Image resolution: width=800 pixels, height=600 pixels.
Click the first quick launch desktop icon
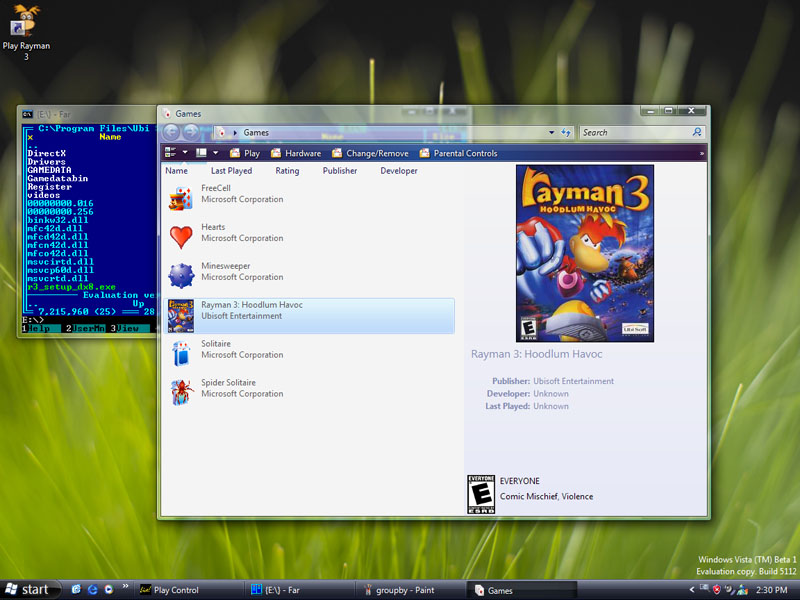tap(76, 589)
